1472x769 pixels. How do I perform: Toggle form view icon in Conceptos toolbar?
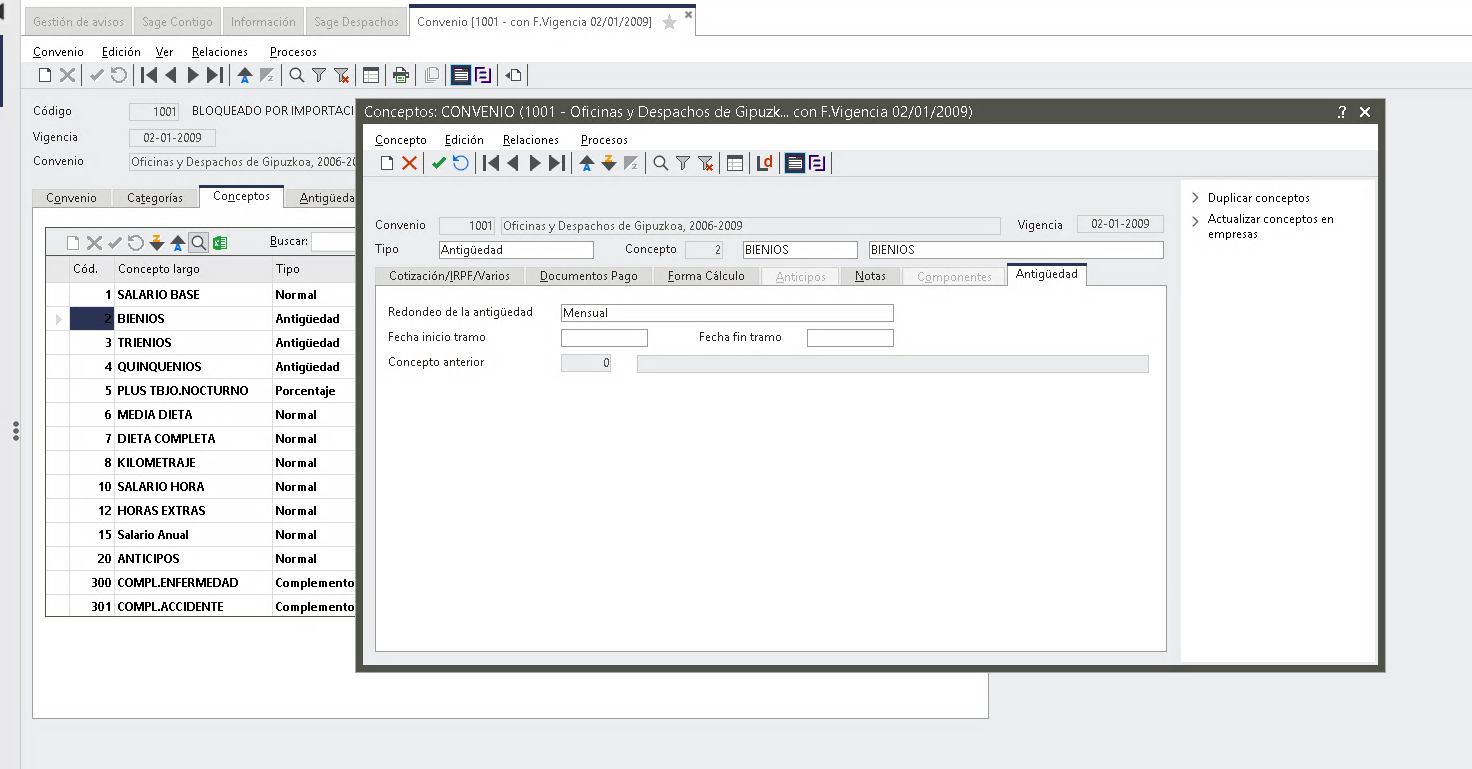(x=795, y=163)
